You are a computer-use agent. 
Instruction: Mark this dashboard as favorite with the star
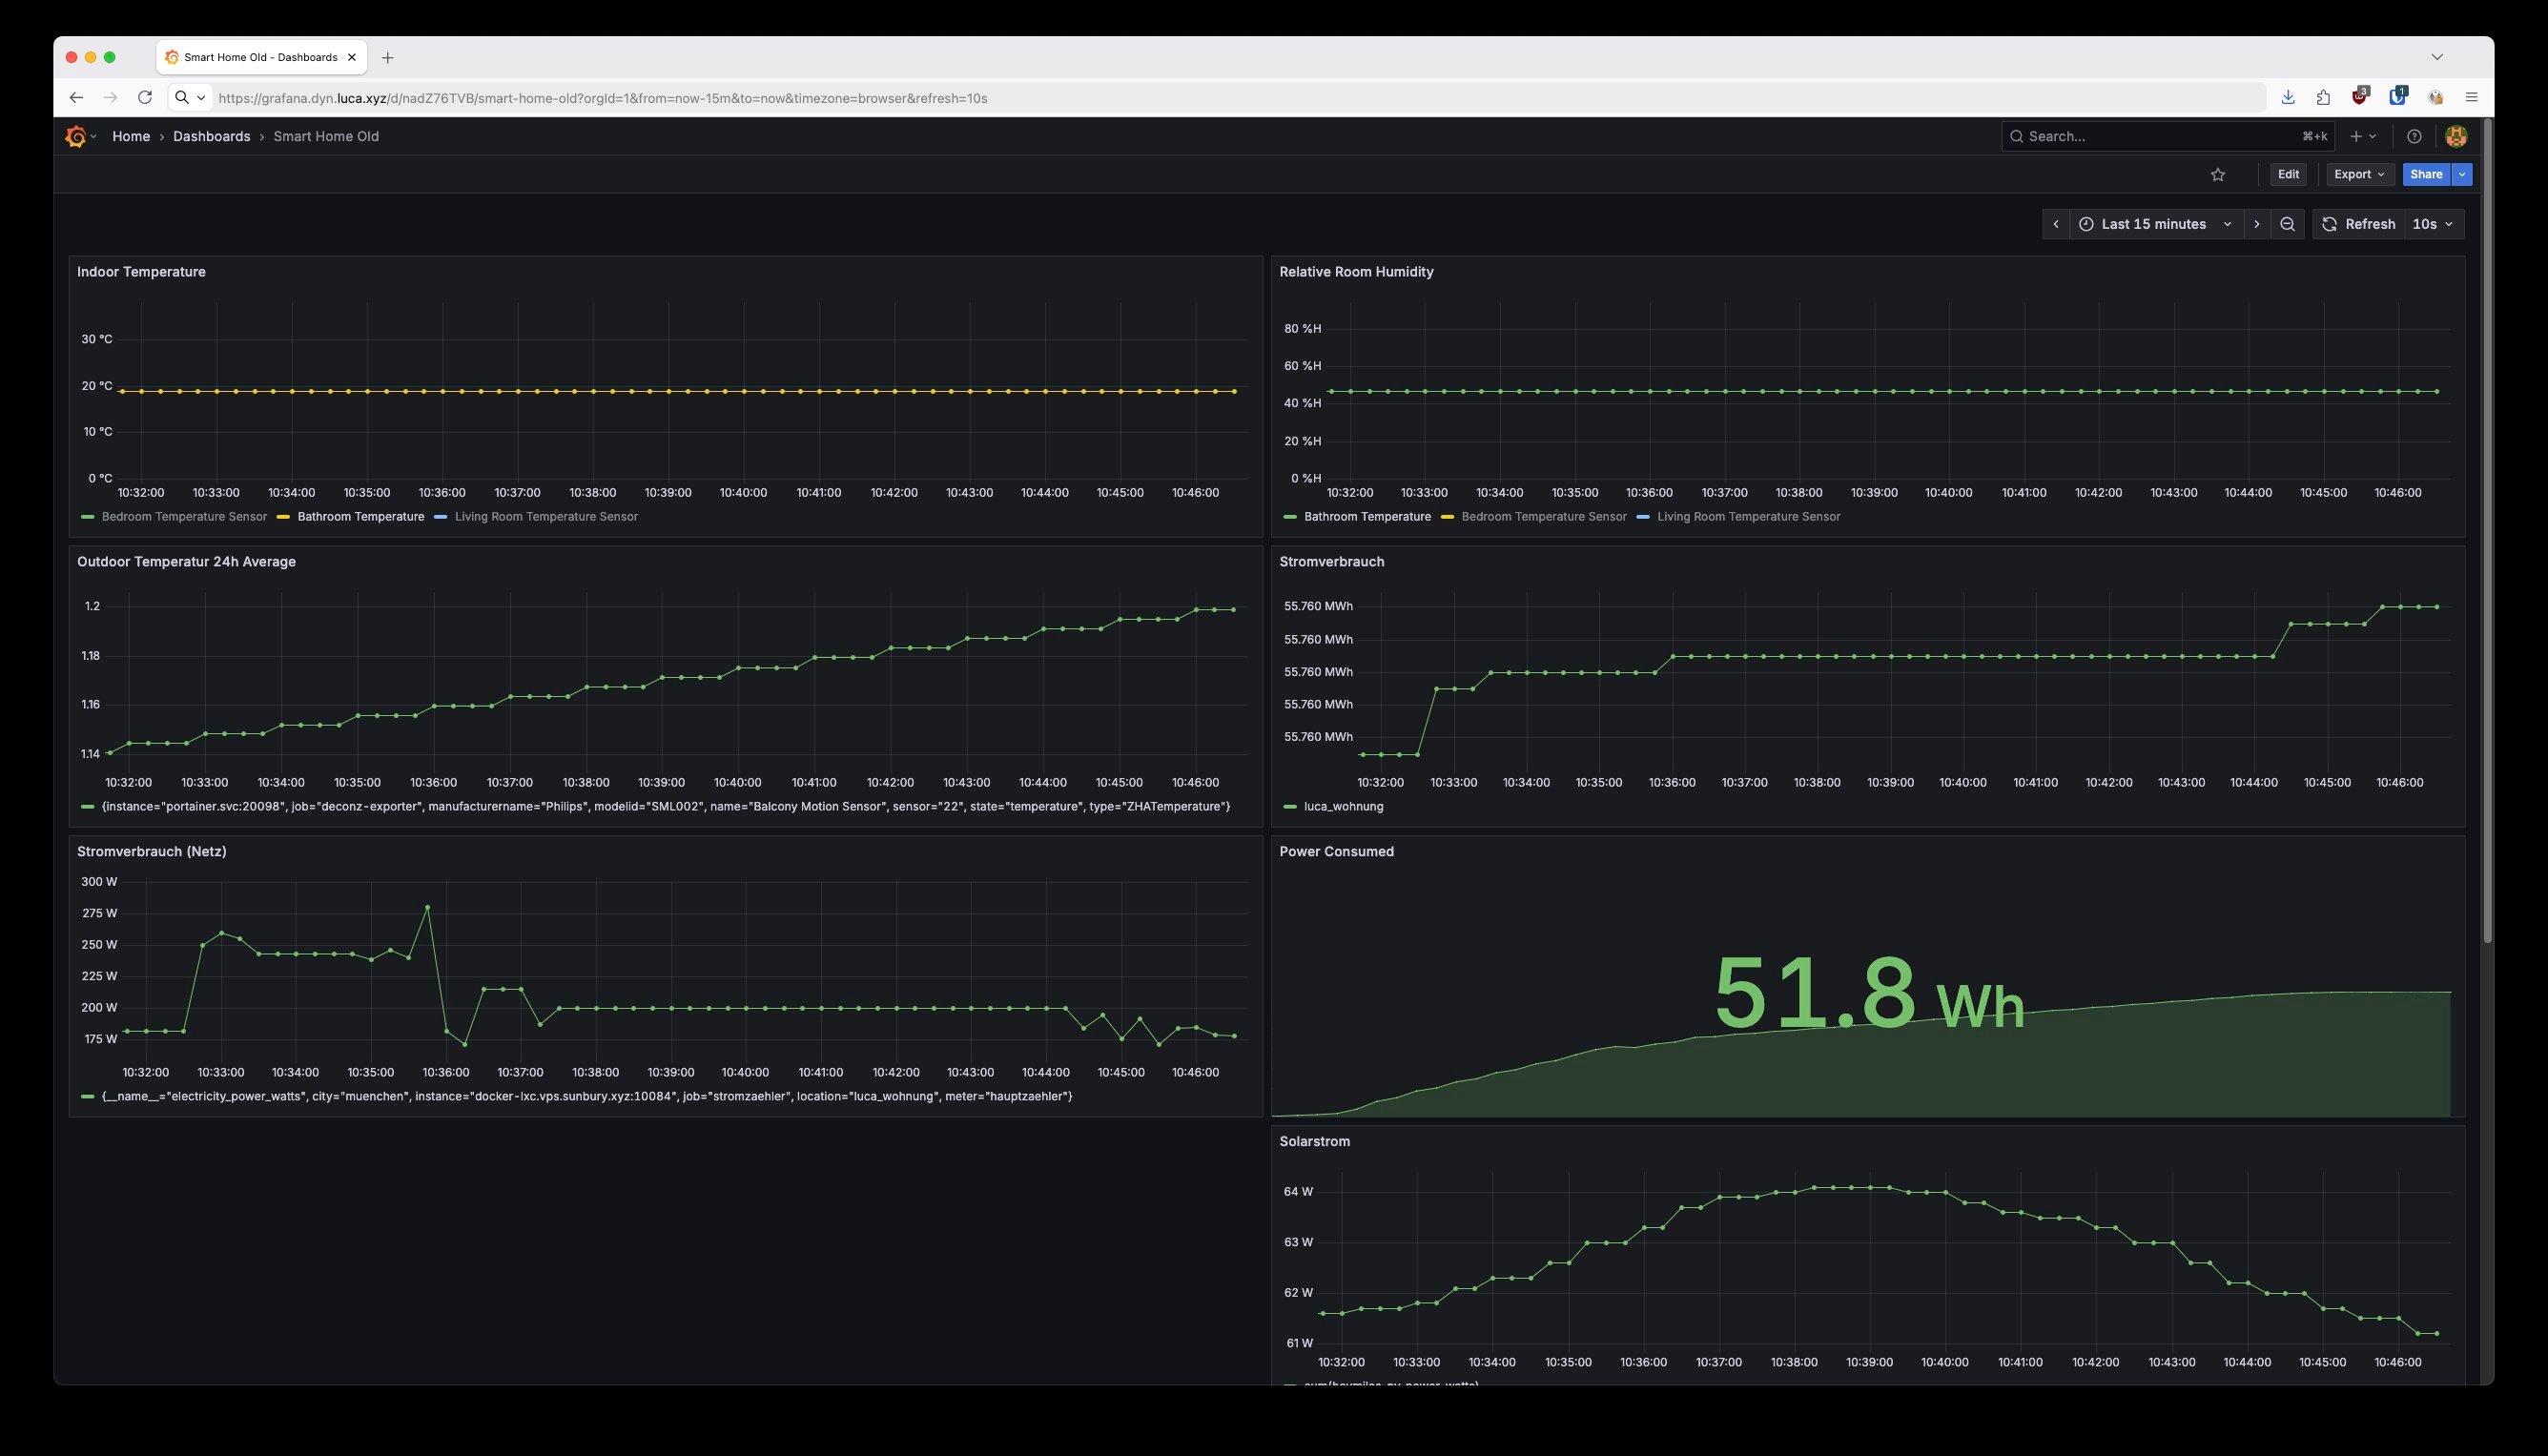coord(2218,174)
